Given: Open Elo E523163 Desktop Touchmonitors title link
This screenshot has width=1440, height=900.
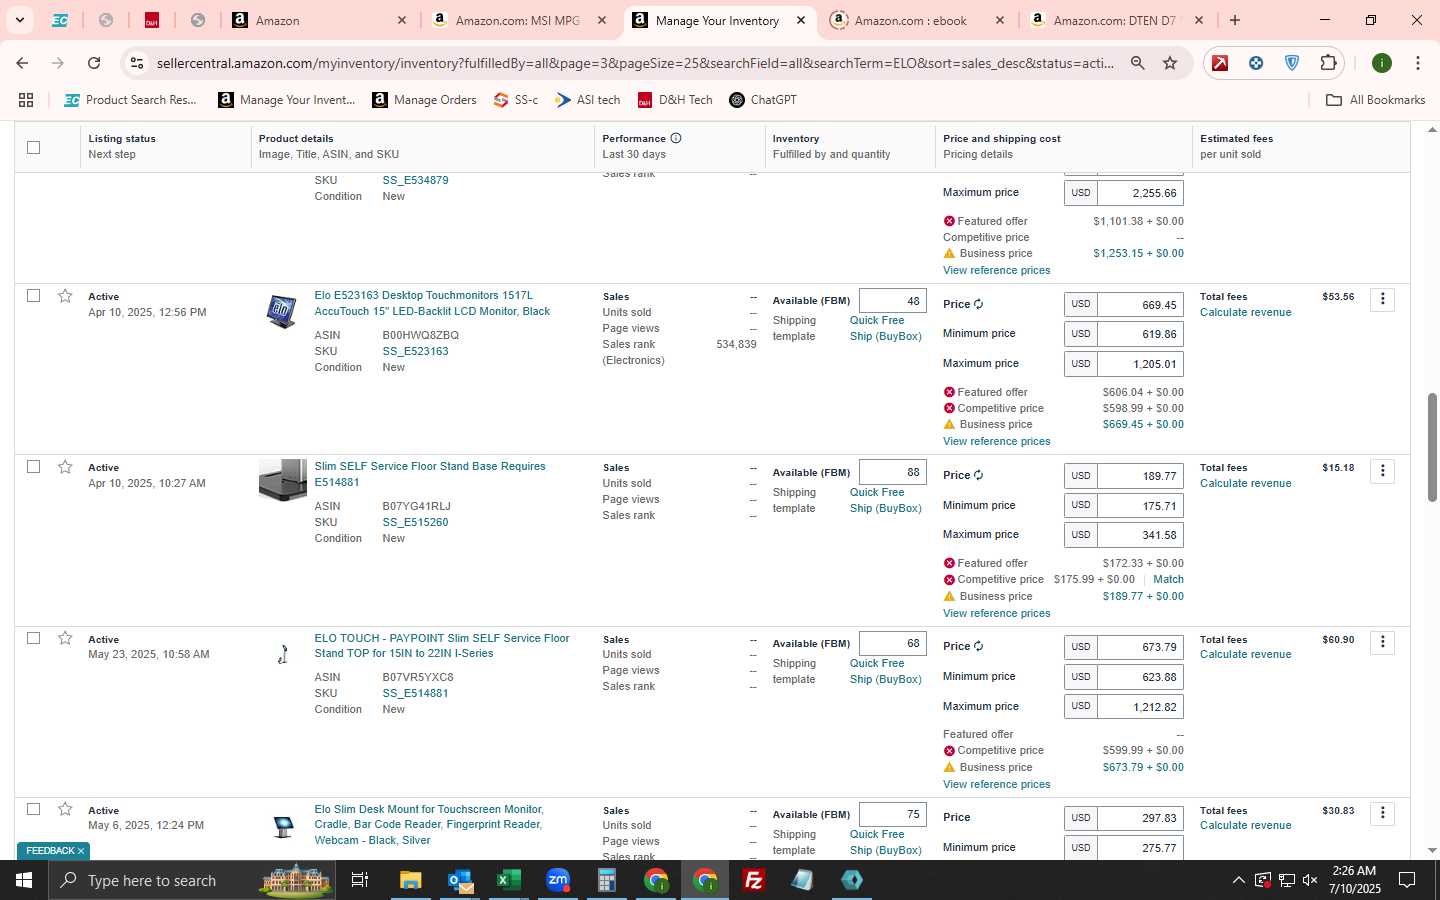Looking at the screenshot, I should (x=432, y=303).
